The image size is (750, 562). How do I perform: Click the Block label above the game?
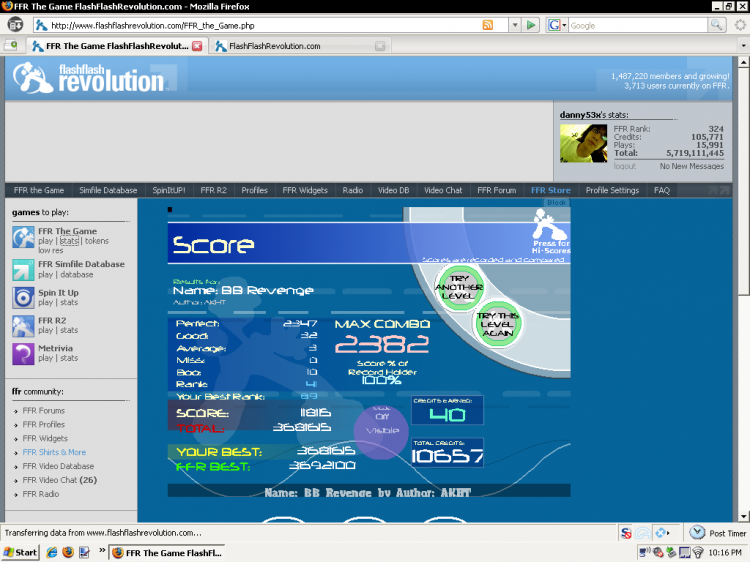556,202
